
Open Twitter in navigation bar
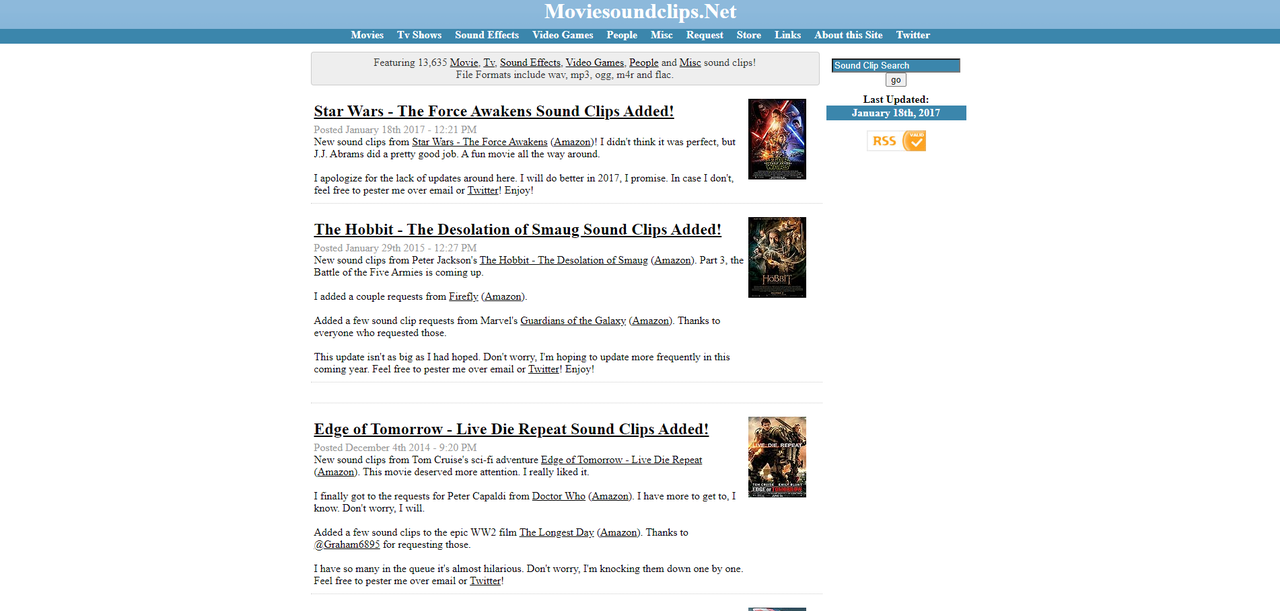pyautogui.click(x=913, y=35)
